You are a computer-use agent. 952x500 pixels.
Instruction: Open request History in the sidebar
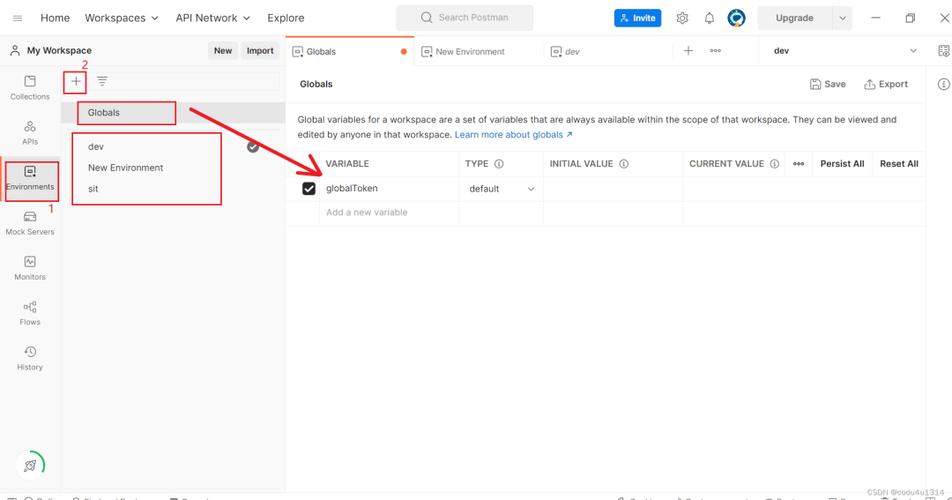[30, 359]
